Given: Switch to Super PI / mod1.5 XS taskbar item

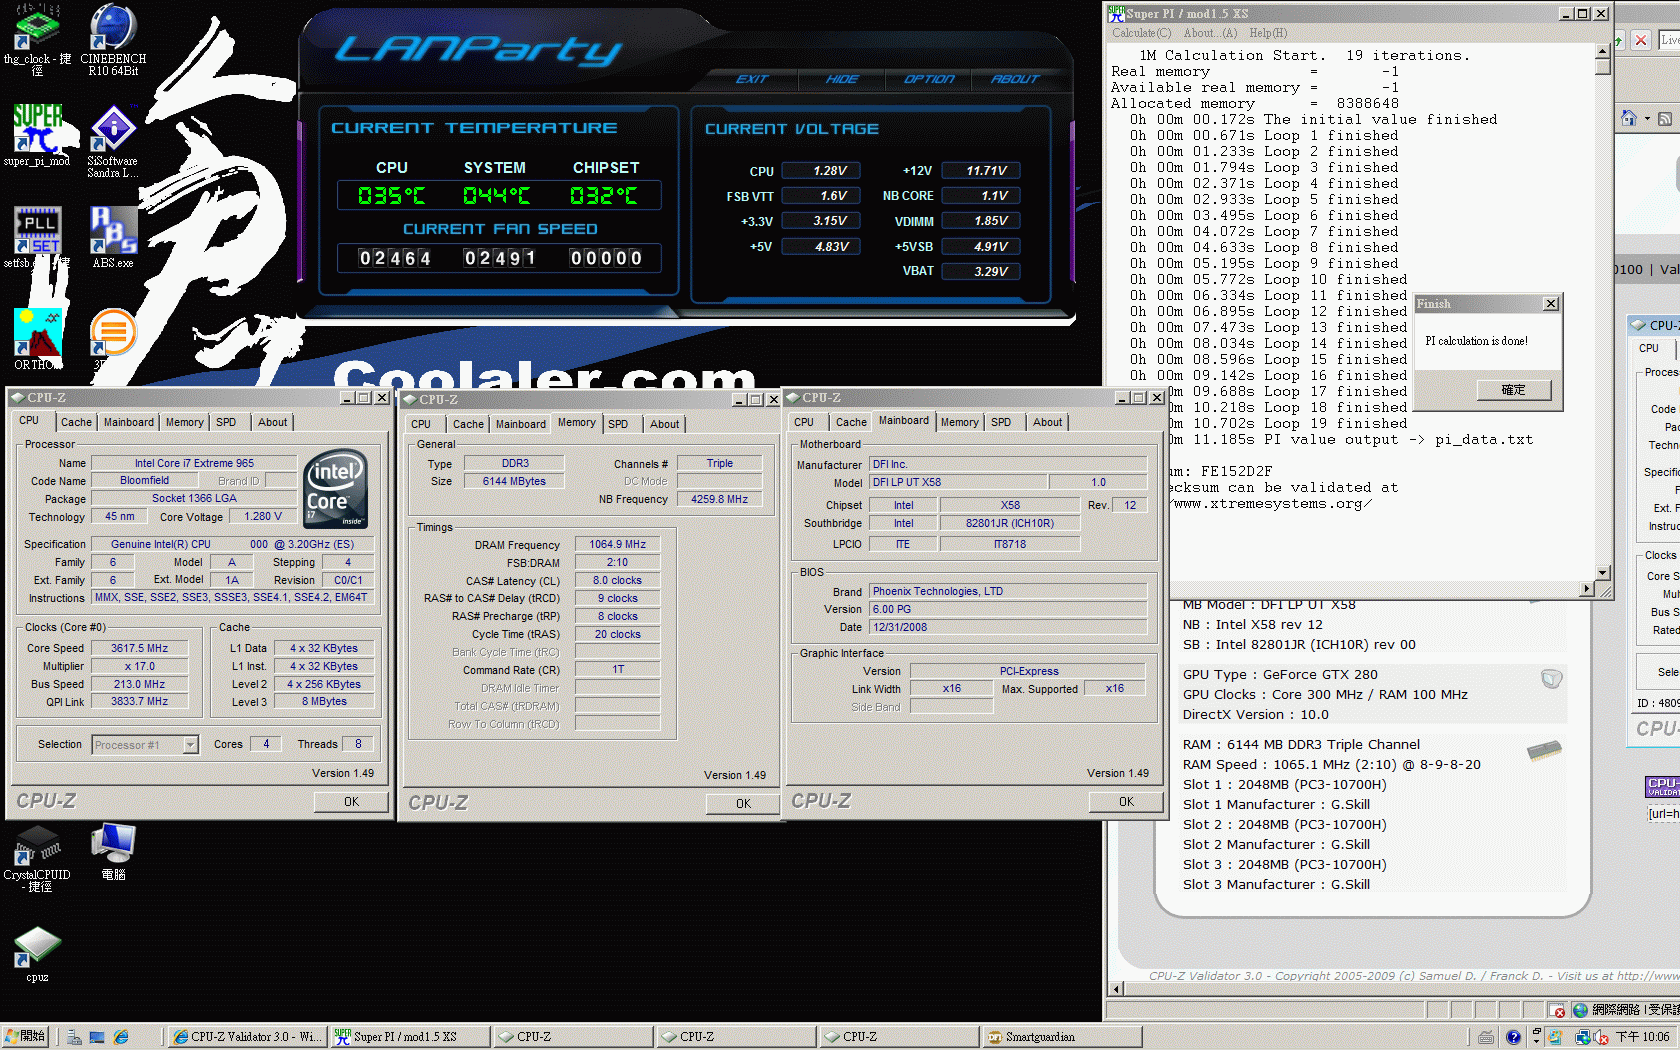Looking at the screenshot, I should click(x=409, y=1037).
